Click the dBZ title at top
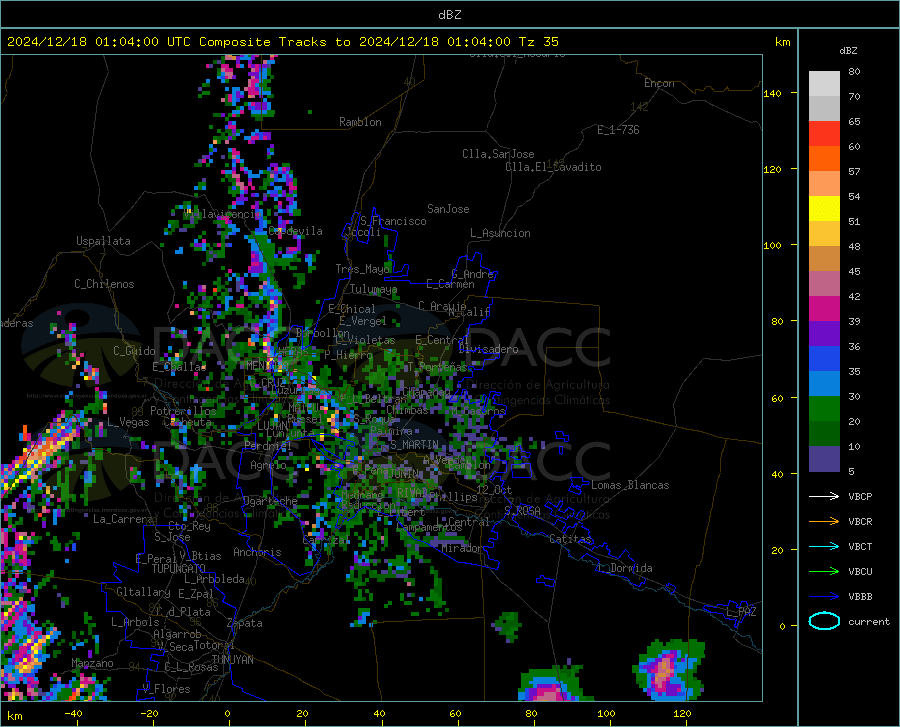 [x=449, y=15]
